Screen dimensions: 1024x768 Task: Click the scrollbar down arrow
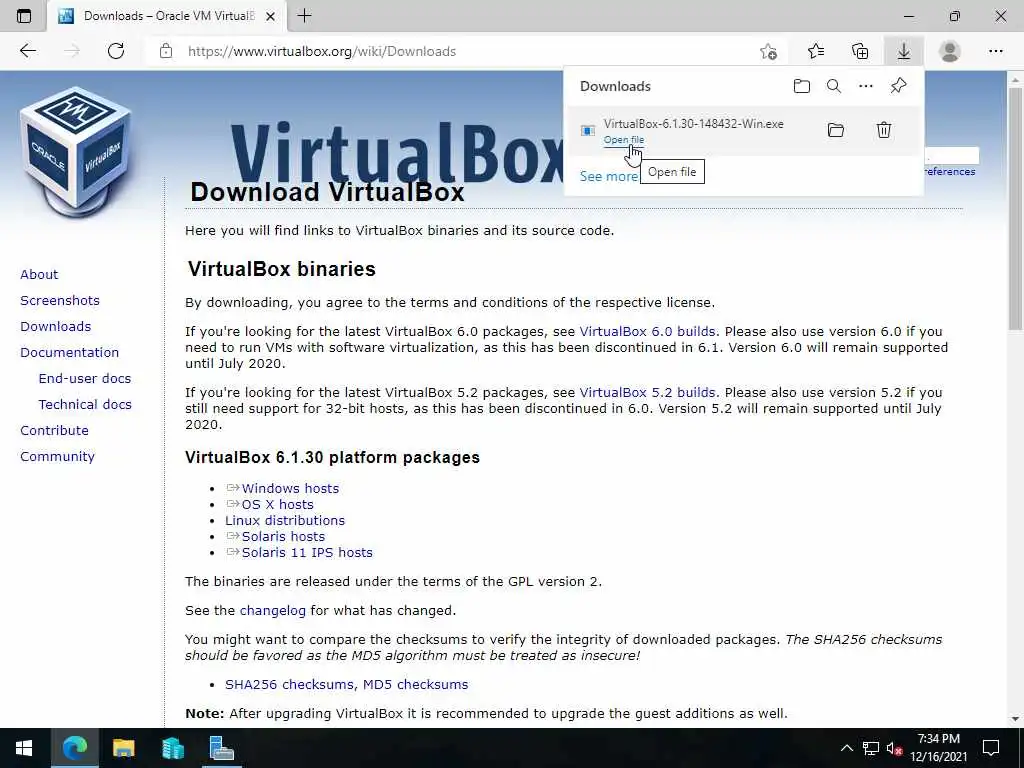click(1015, 719)
